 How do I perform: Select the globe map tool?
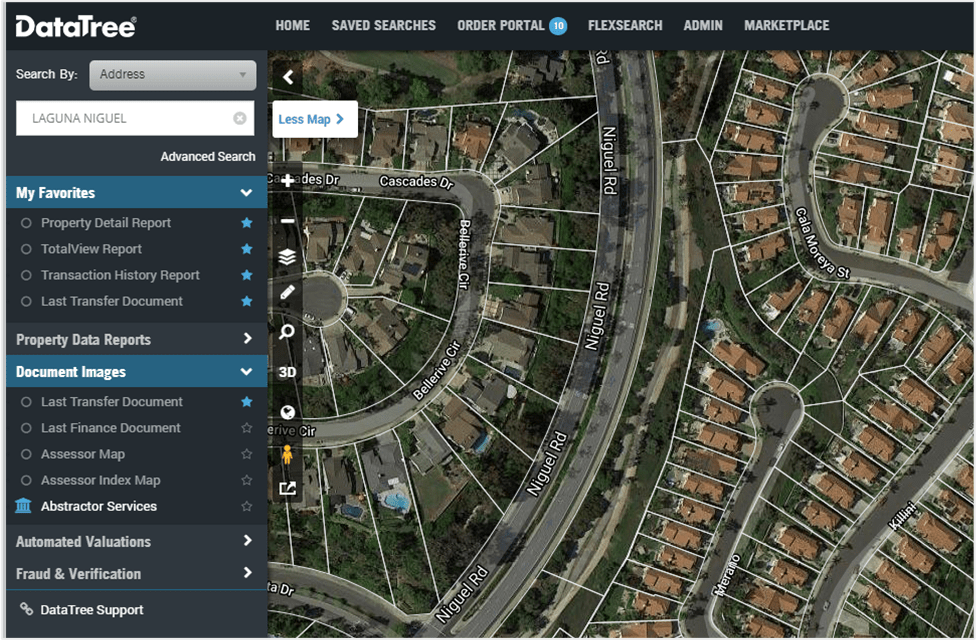287,411
